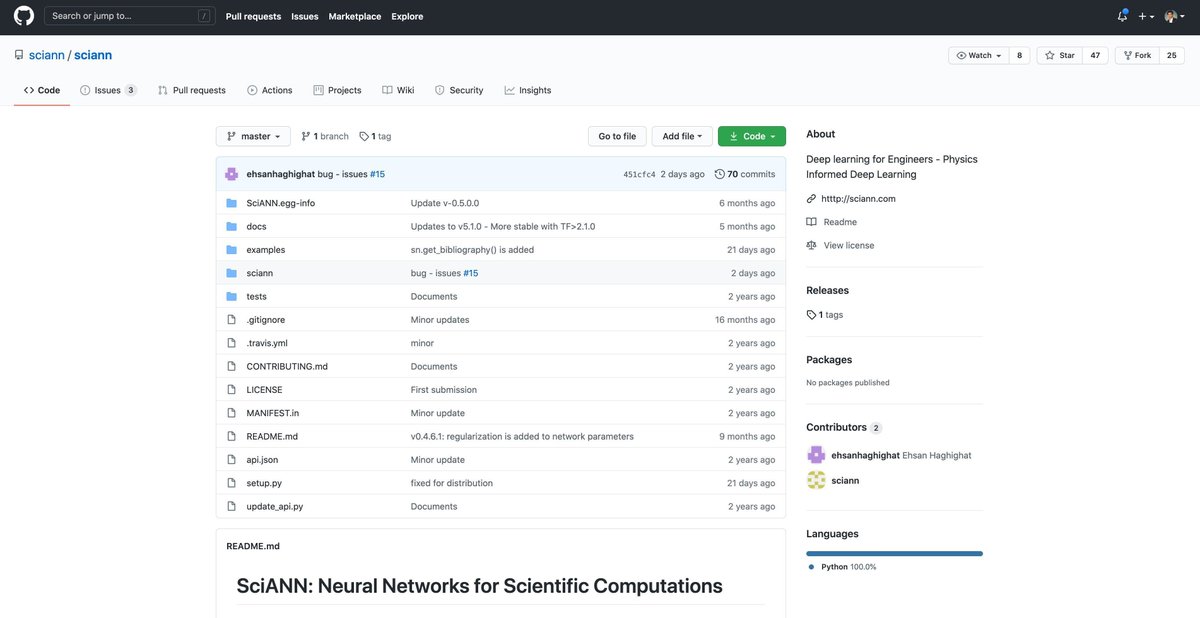Click the LICENSE file icon
The height and width of the screenshot is (618, 1200).
231,390
